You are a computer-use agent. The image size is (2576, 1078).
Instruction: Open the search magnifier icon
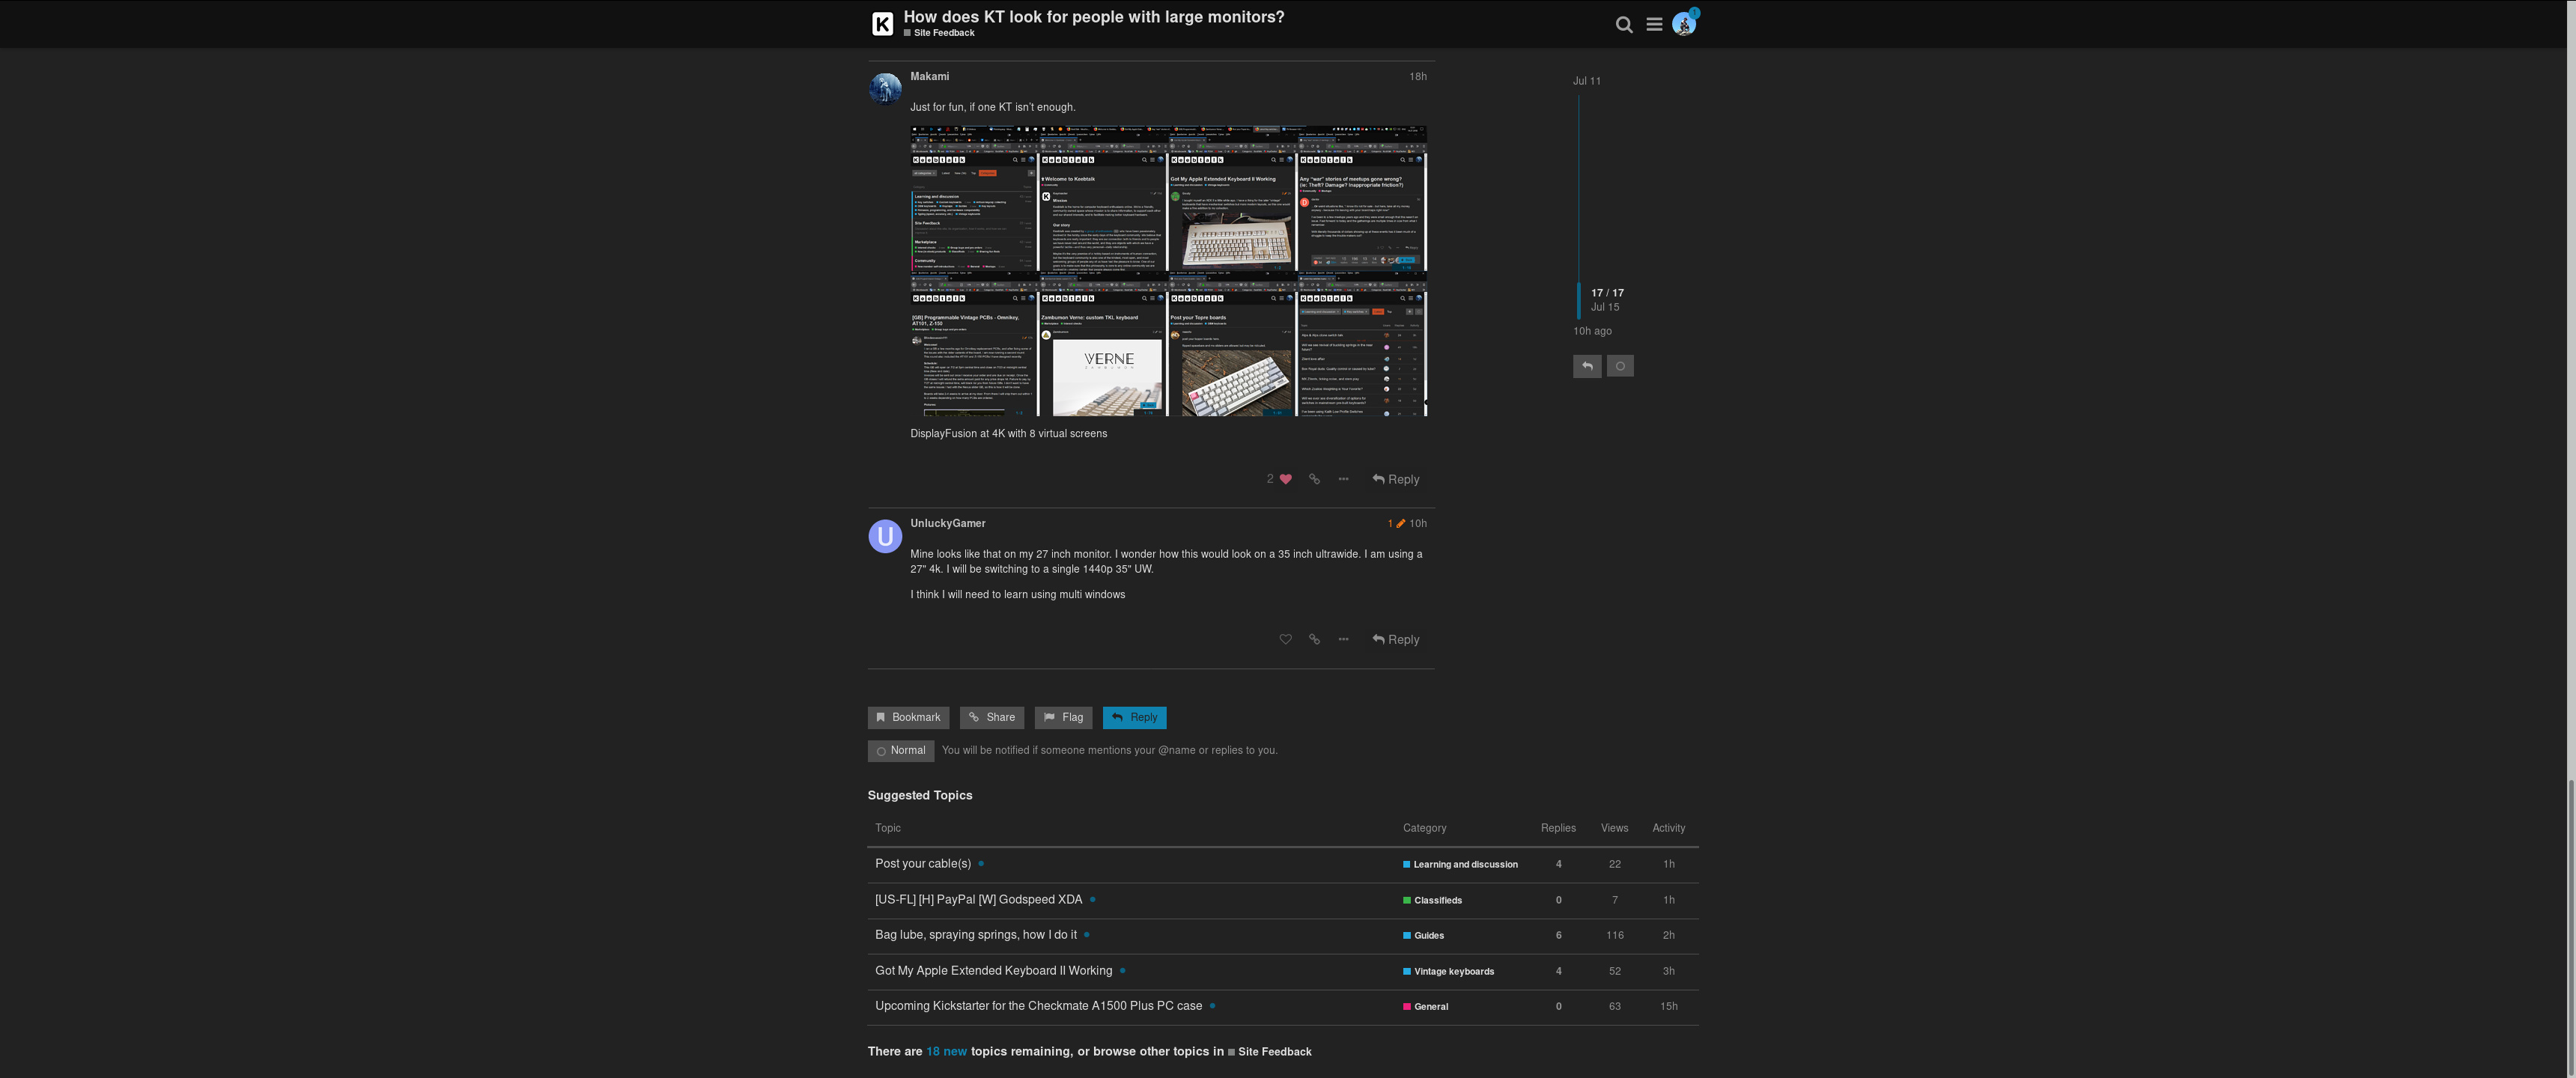tap(1624, 25)
